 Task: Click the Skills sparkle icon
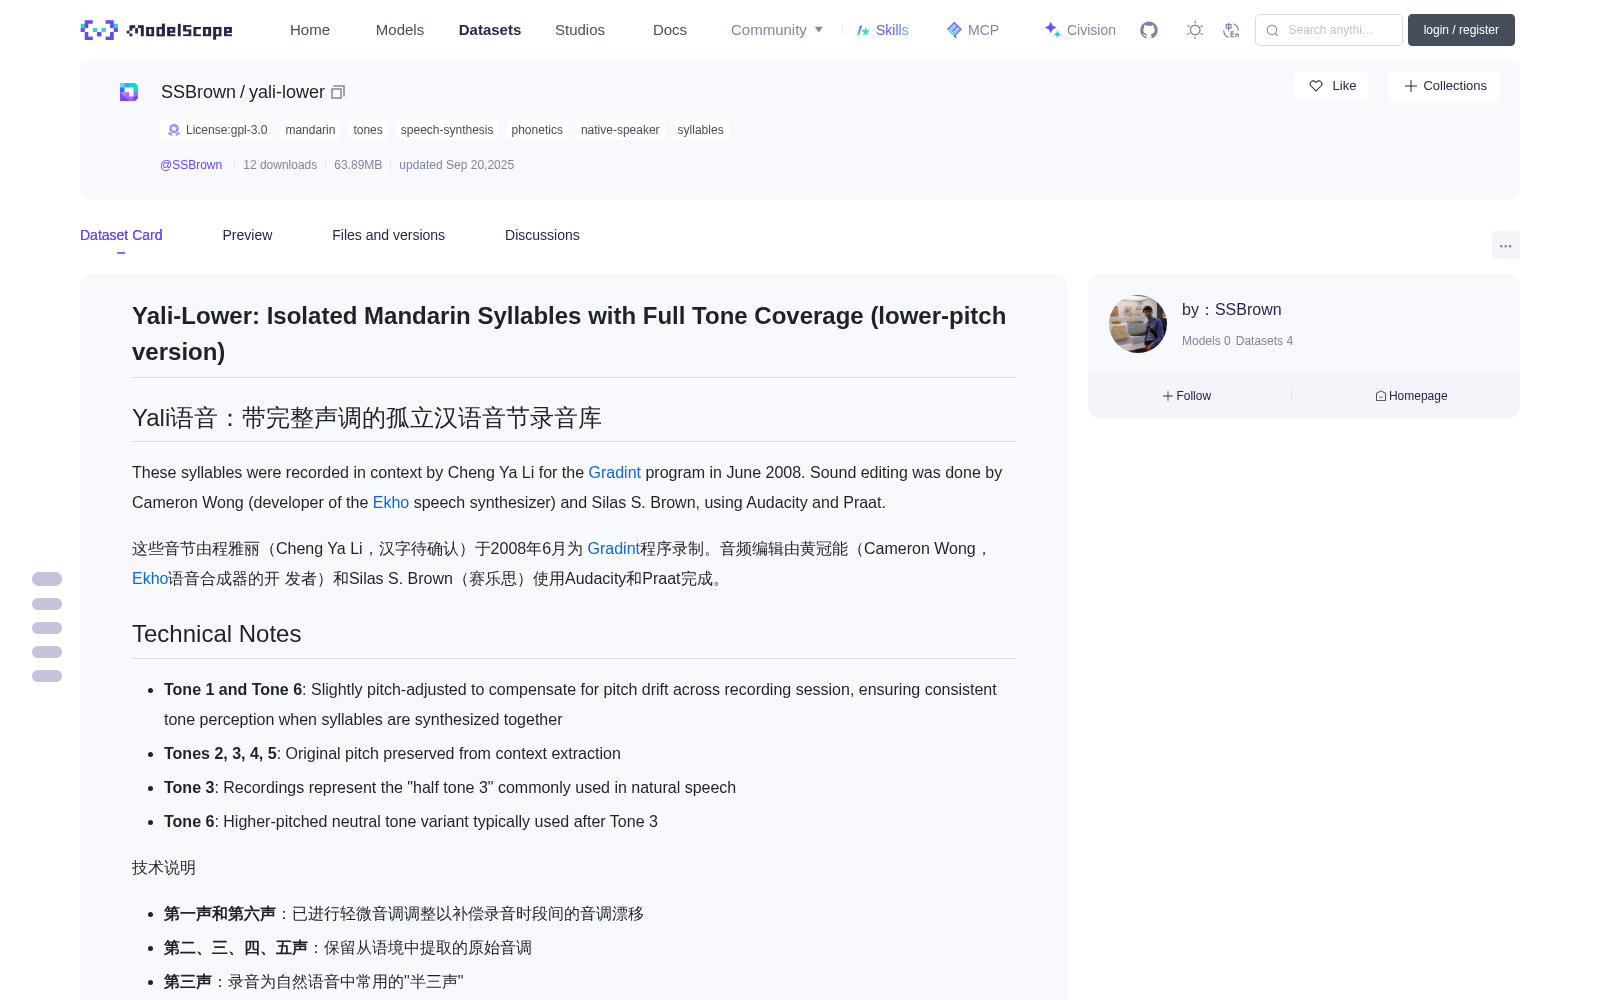click(x=863, y=30)
